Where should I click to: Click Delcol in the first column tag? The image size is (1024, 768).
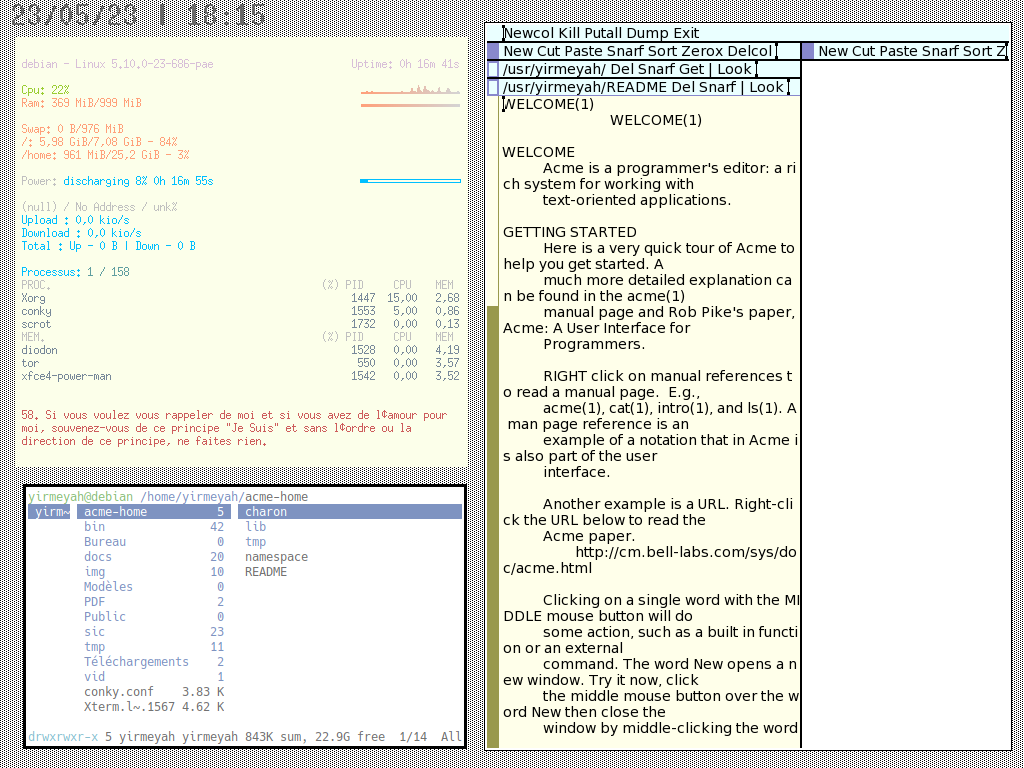pyautogui.click(x=749, y=51)
